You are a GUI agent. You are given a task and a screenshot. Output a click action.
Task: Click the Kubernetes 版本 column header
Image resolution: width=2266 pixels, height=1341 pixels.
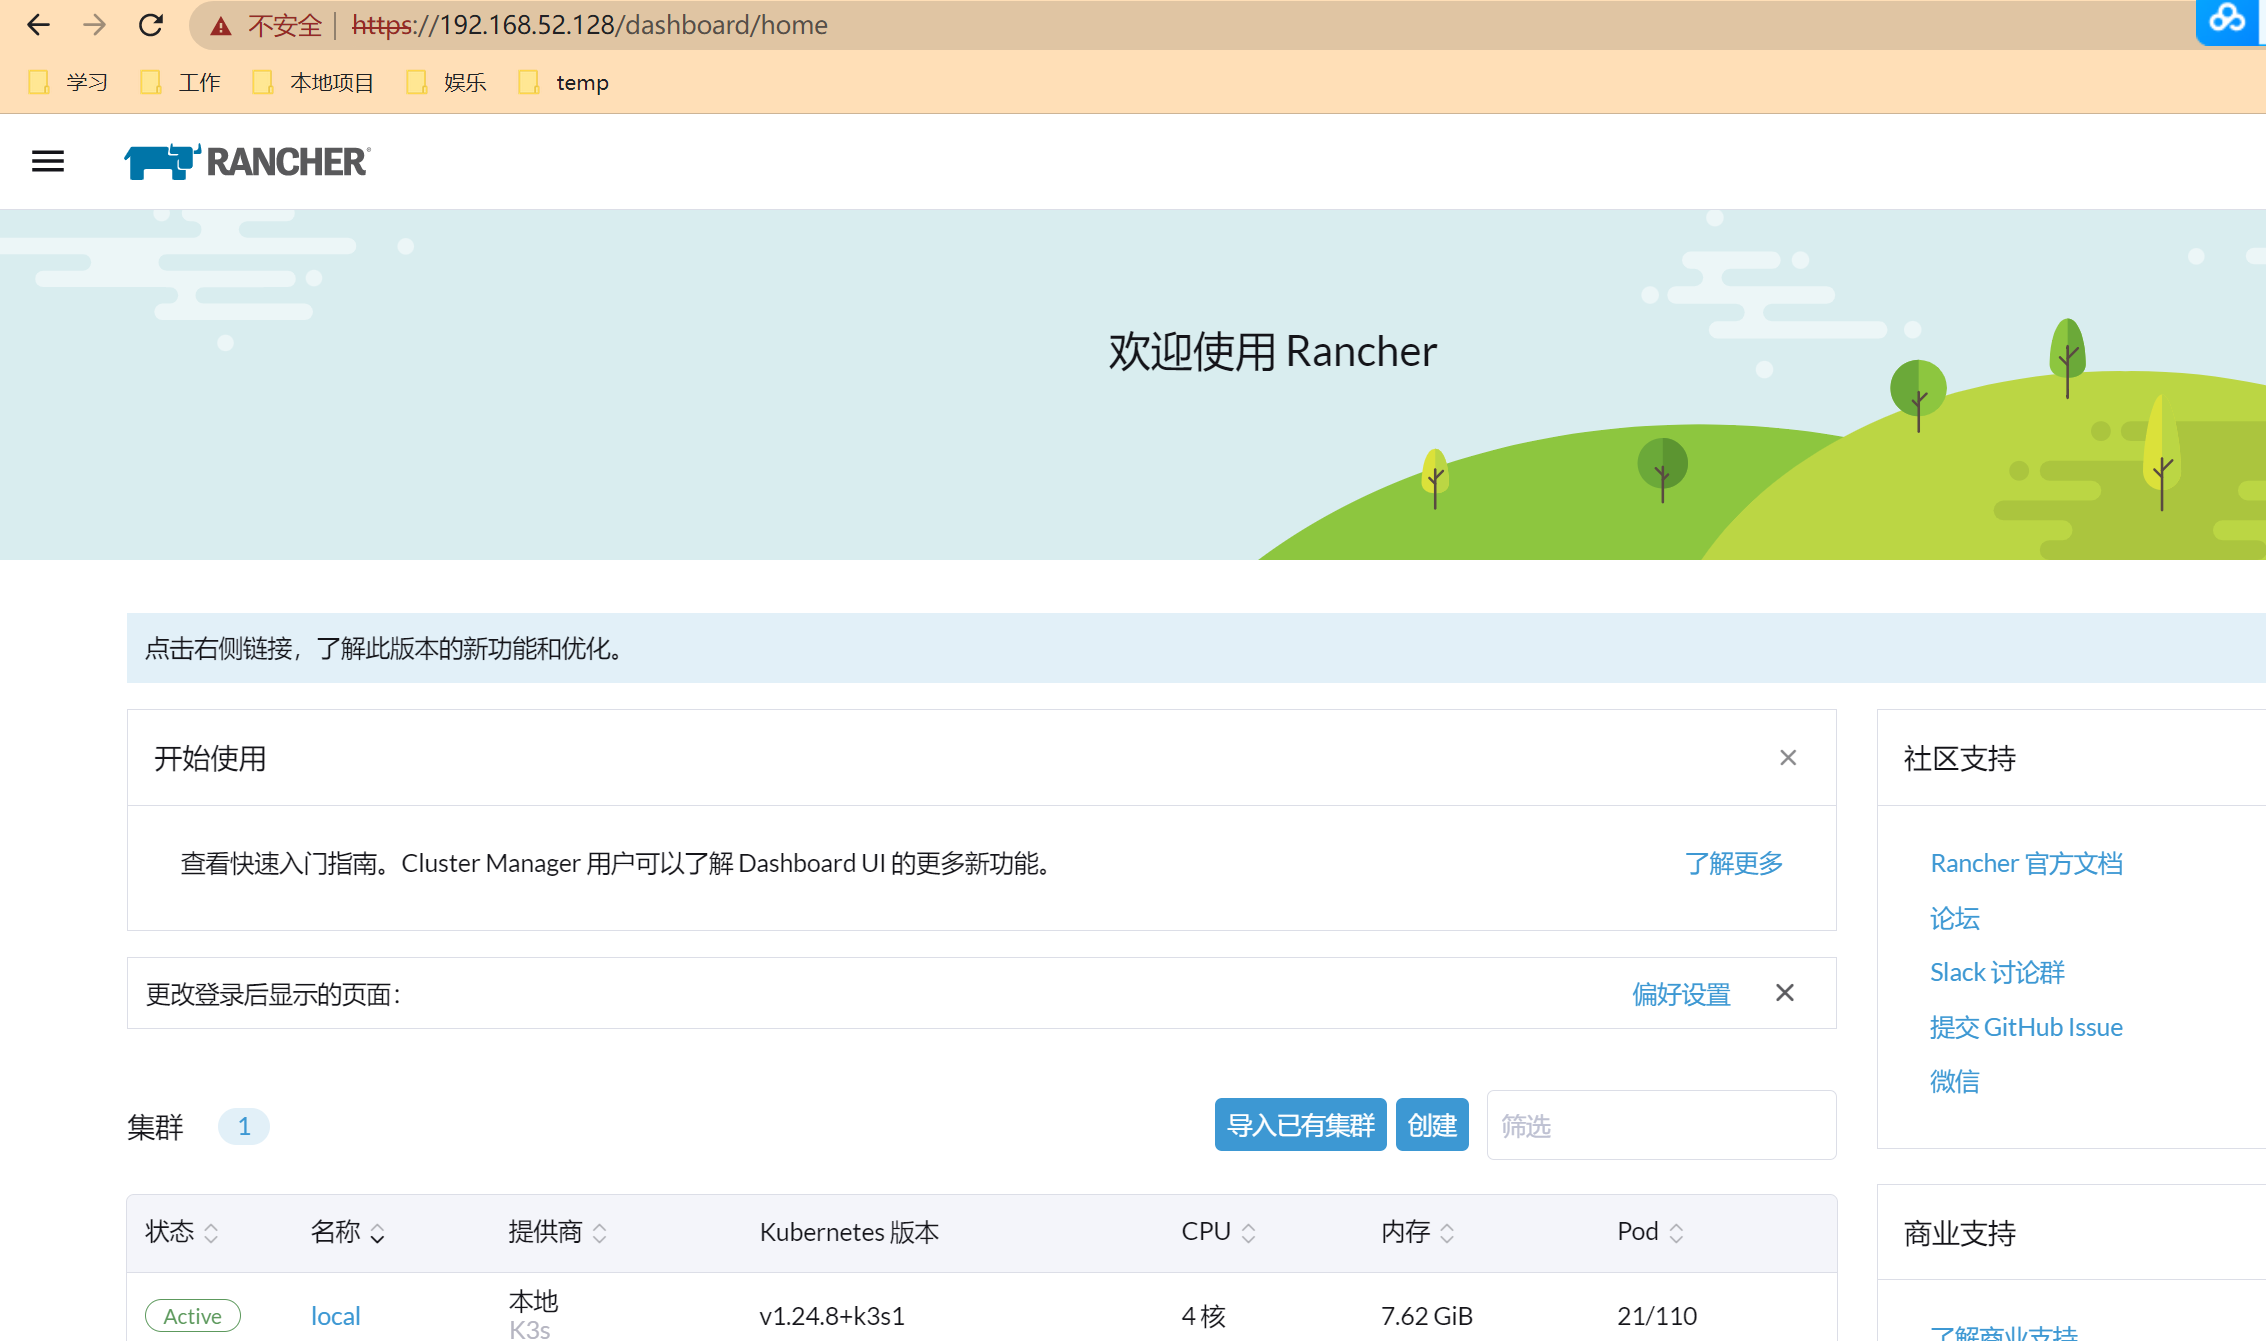849,1232
